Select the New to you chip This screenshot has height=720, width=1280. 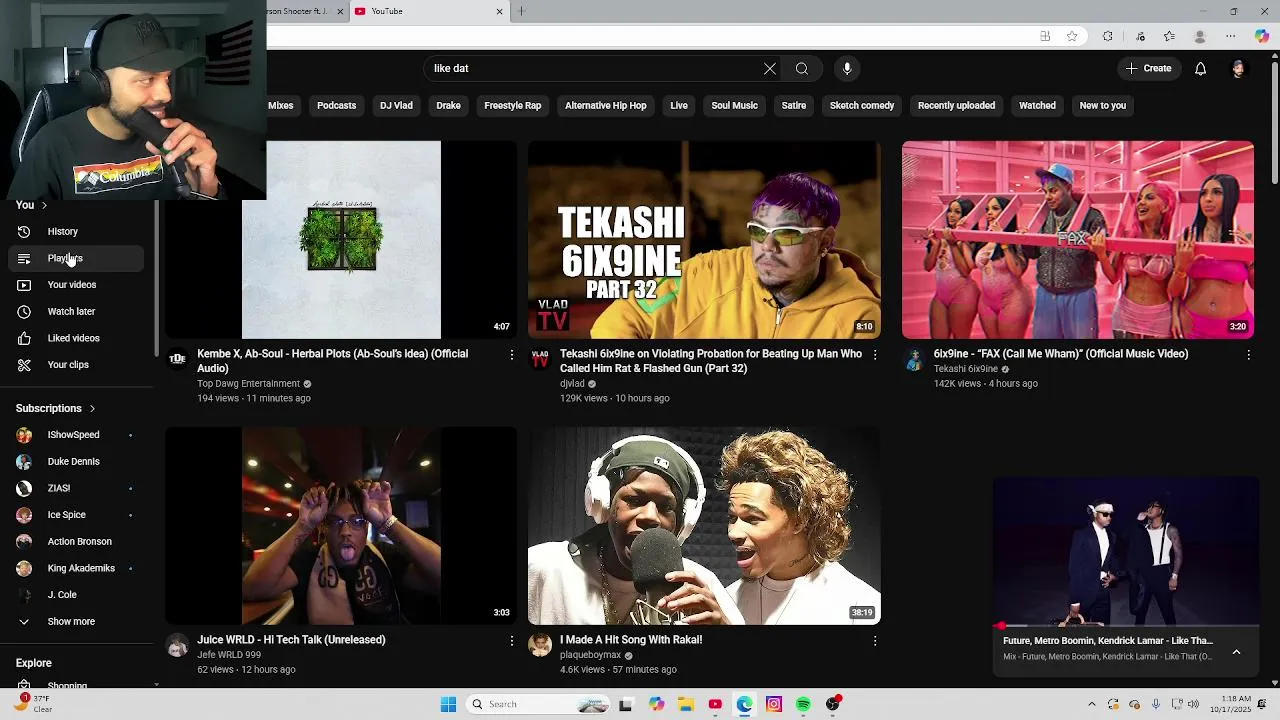point(1102,106)
